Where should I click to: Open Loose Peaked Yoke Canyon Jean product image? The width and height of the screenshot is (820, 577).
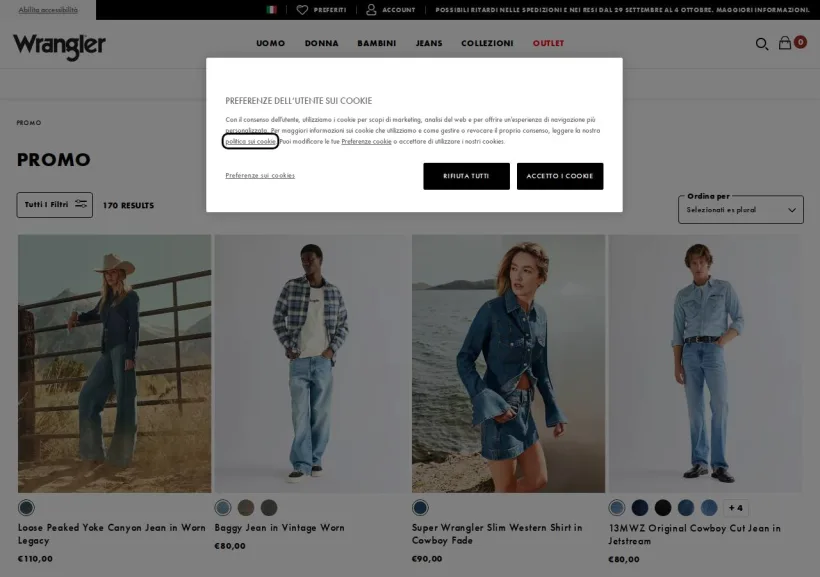pyautogui.click(x=115, y=364)
